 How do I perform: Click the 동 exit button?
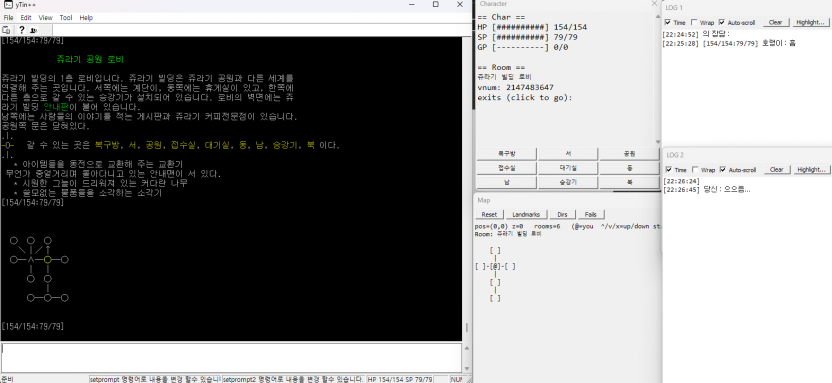coord(629,168)
